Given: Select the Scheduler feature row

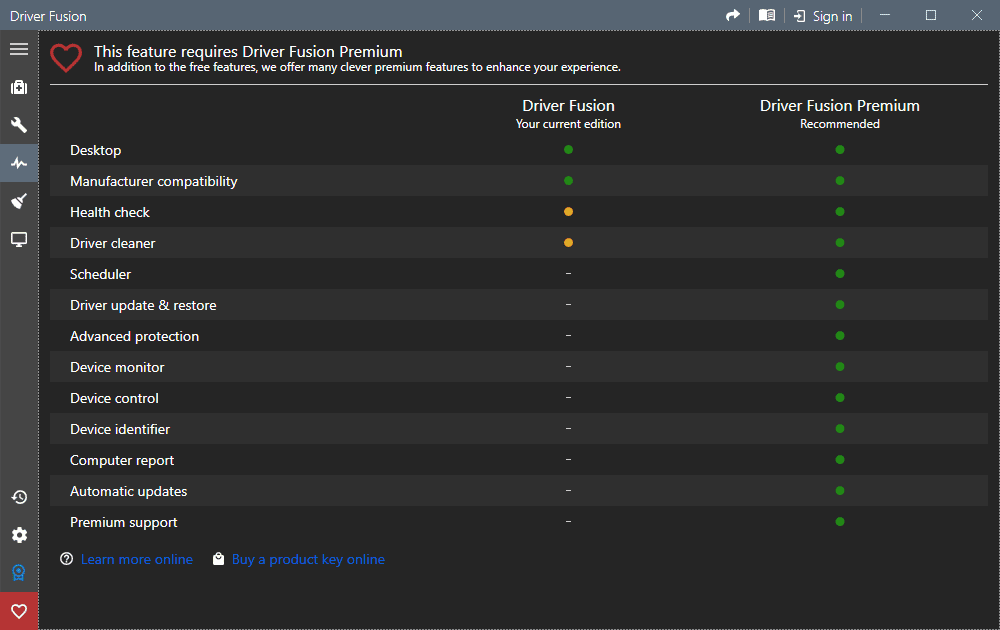Looking at the screenshot, I should coord(101,274).
